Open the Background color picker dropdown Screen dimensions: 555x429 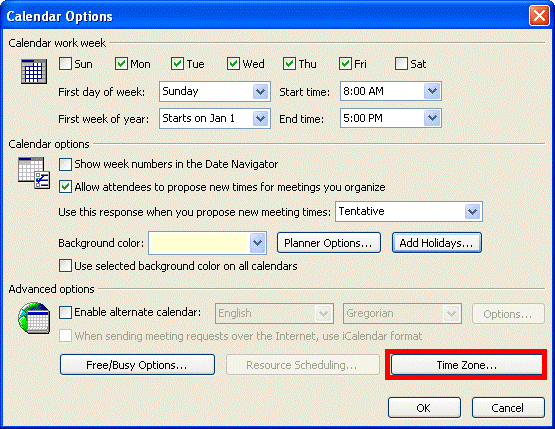pyautogui.click(x=257, y=243)
